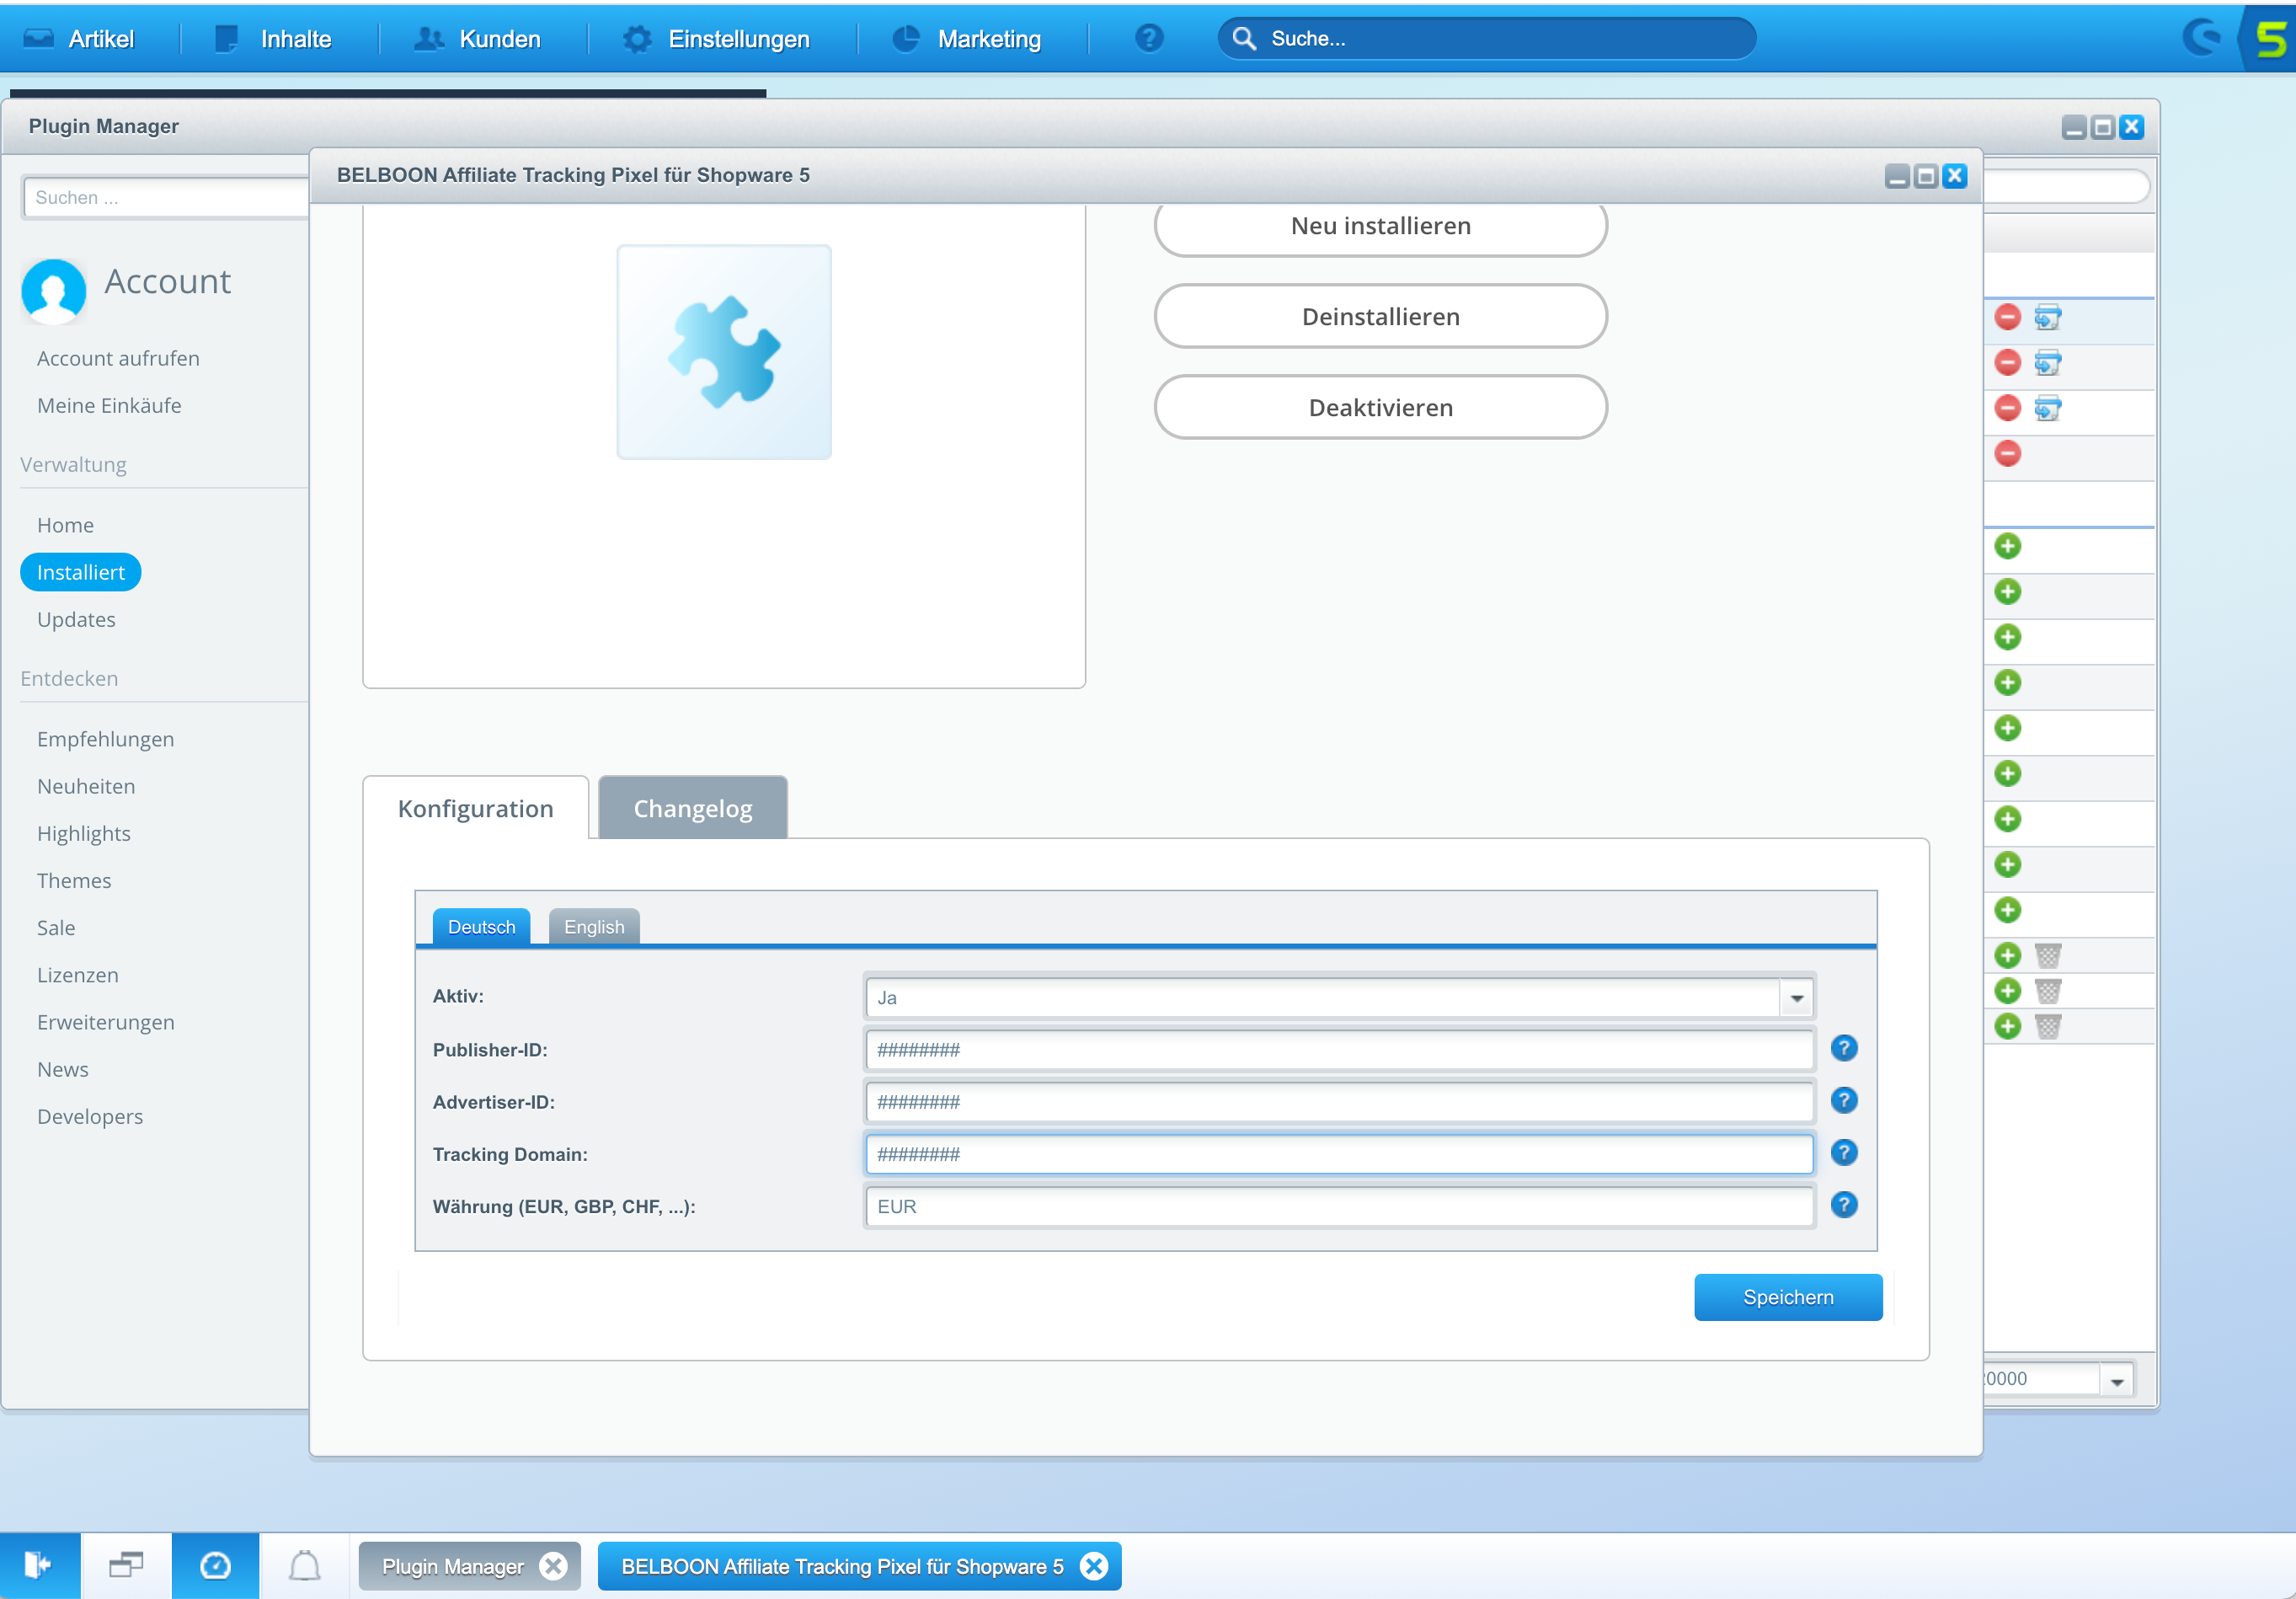The height and width of the screenshot is (1599, 2296).
Task: Open Meine Einkäufe in sidebar
Action: coord(109,405)
